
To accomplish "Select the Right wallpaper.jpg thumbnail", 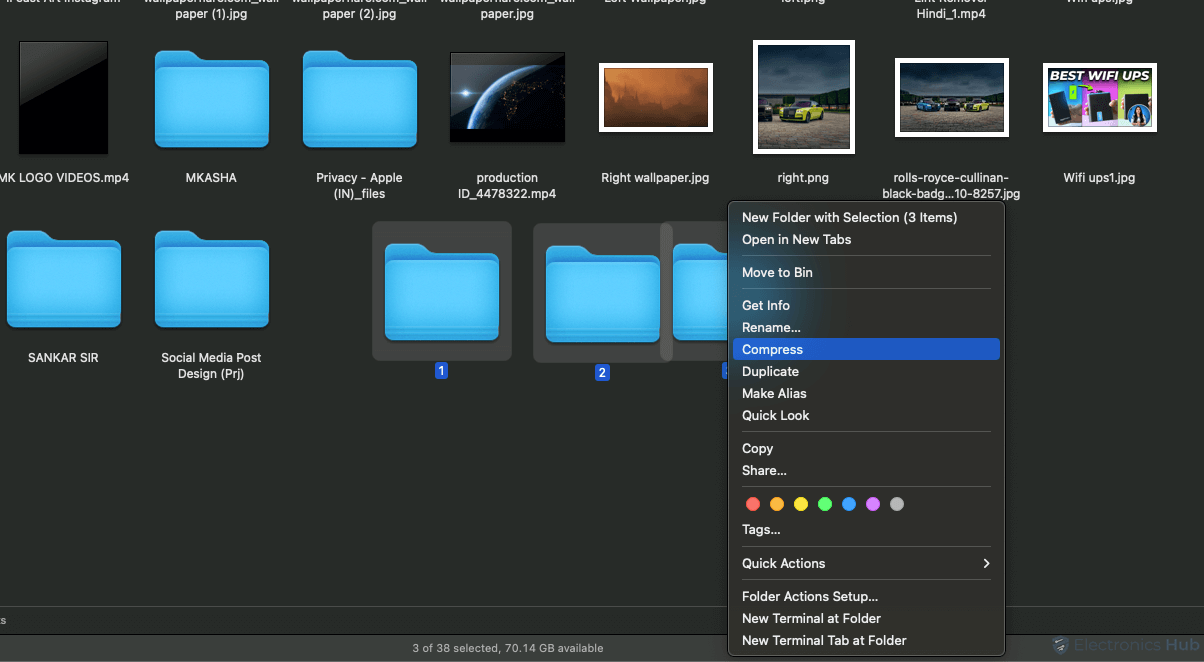I will (655, 97).
